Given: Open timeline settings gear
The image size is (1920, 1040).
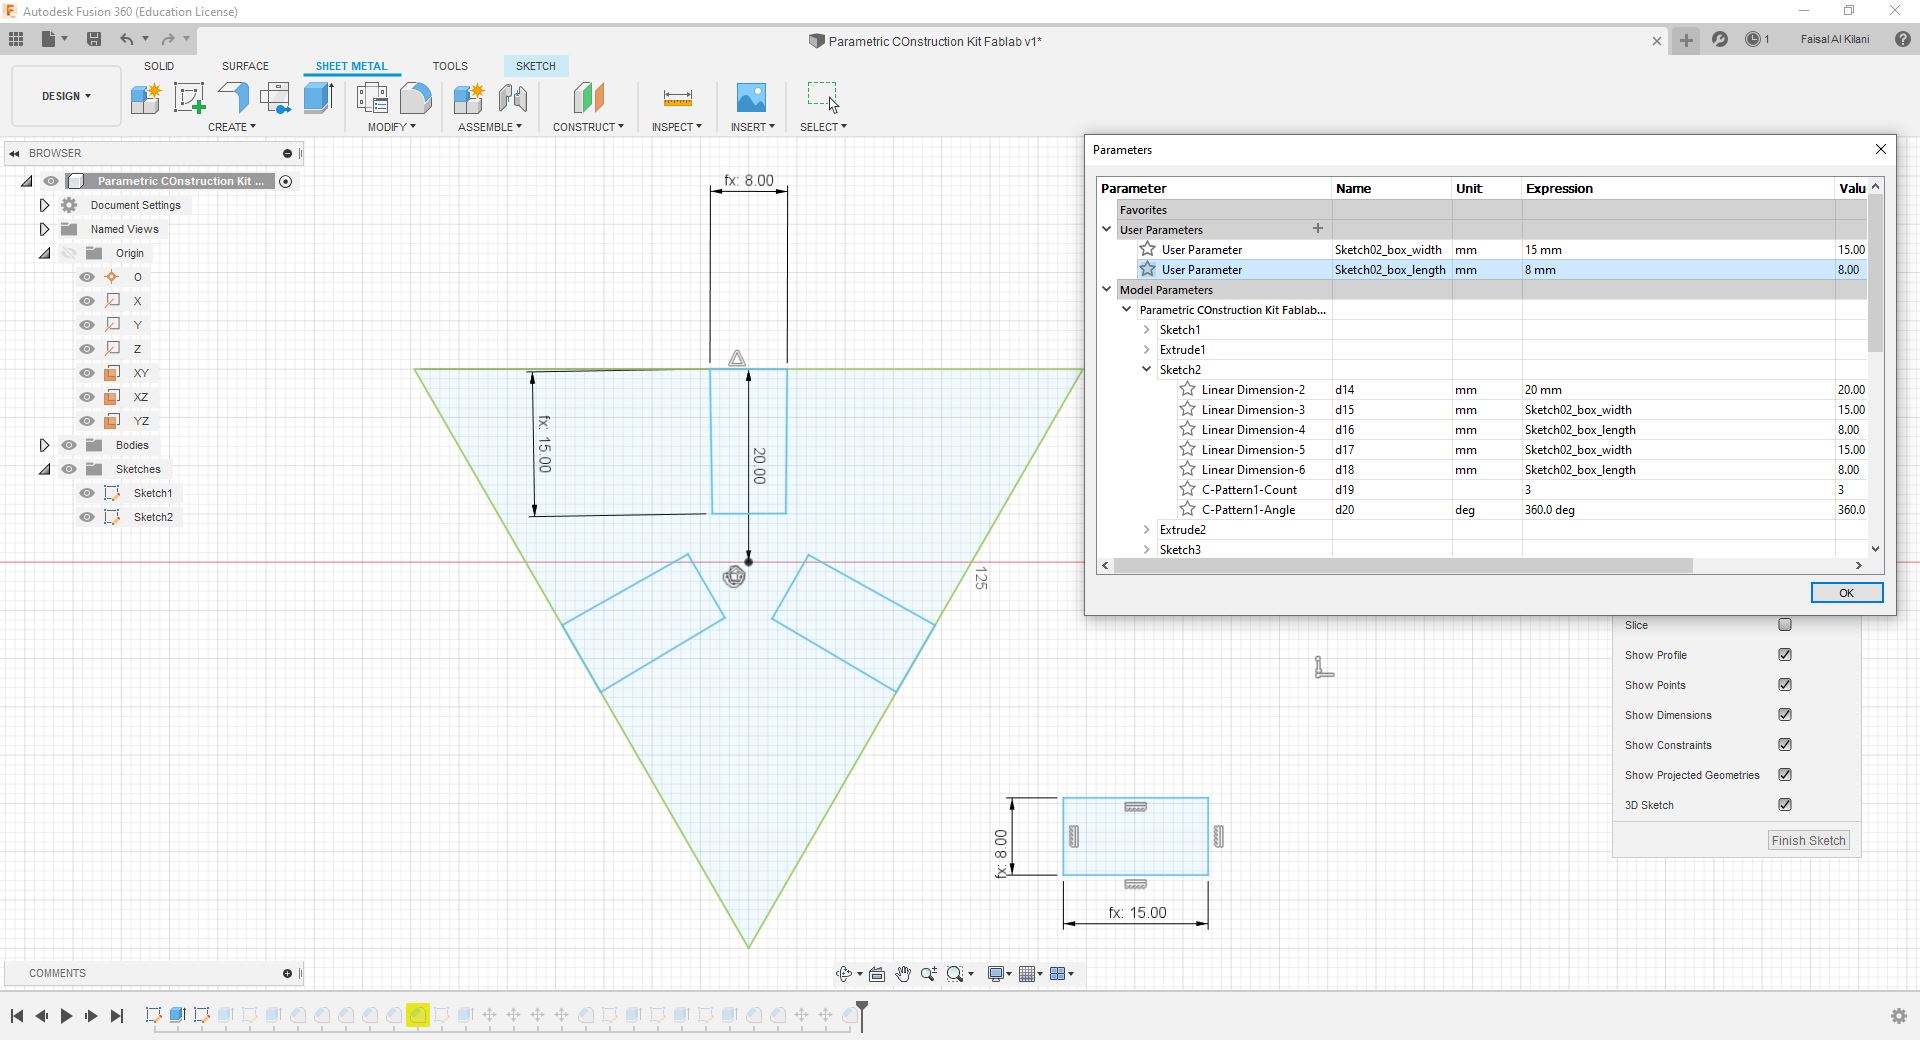Looking at the screenshot, I should coord(1899,1016).
